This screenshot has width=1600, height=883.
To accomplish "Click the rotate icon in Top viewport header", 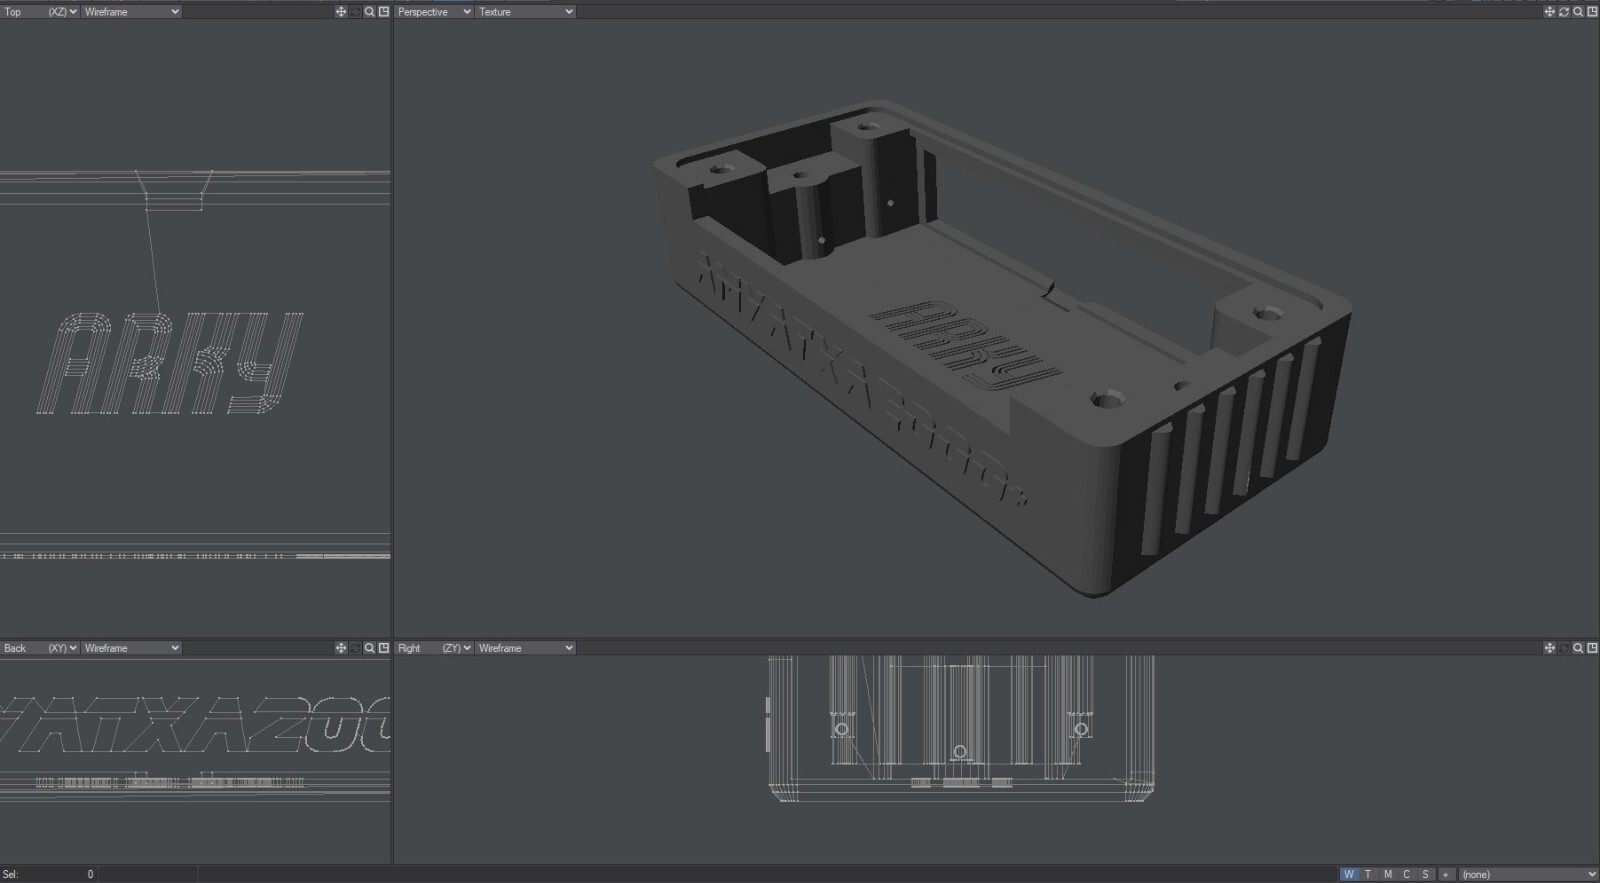I will 355,12.
